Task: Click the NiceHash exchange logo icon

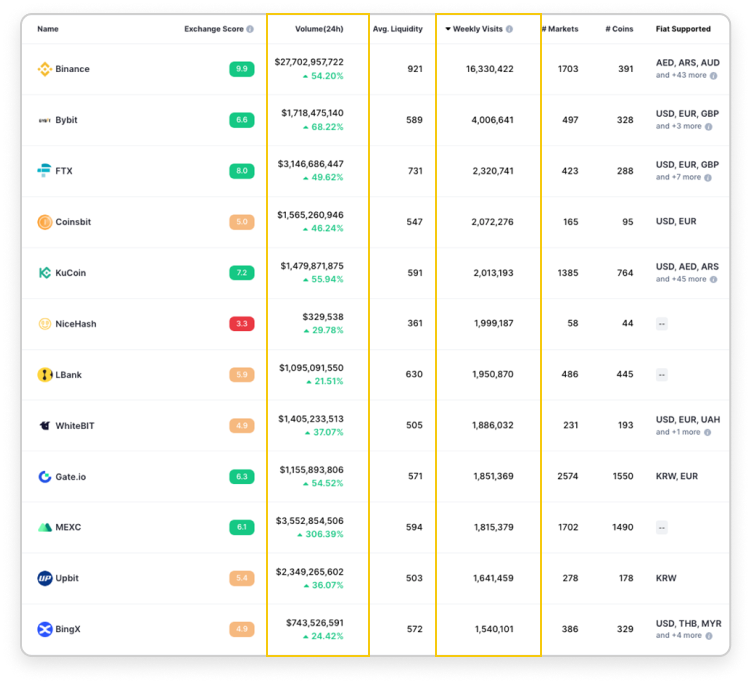Action: 45,324
